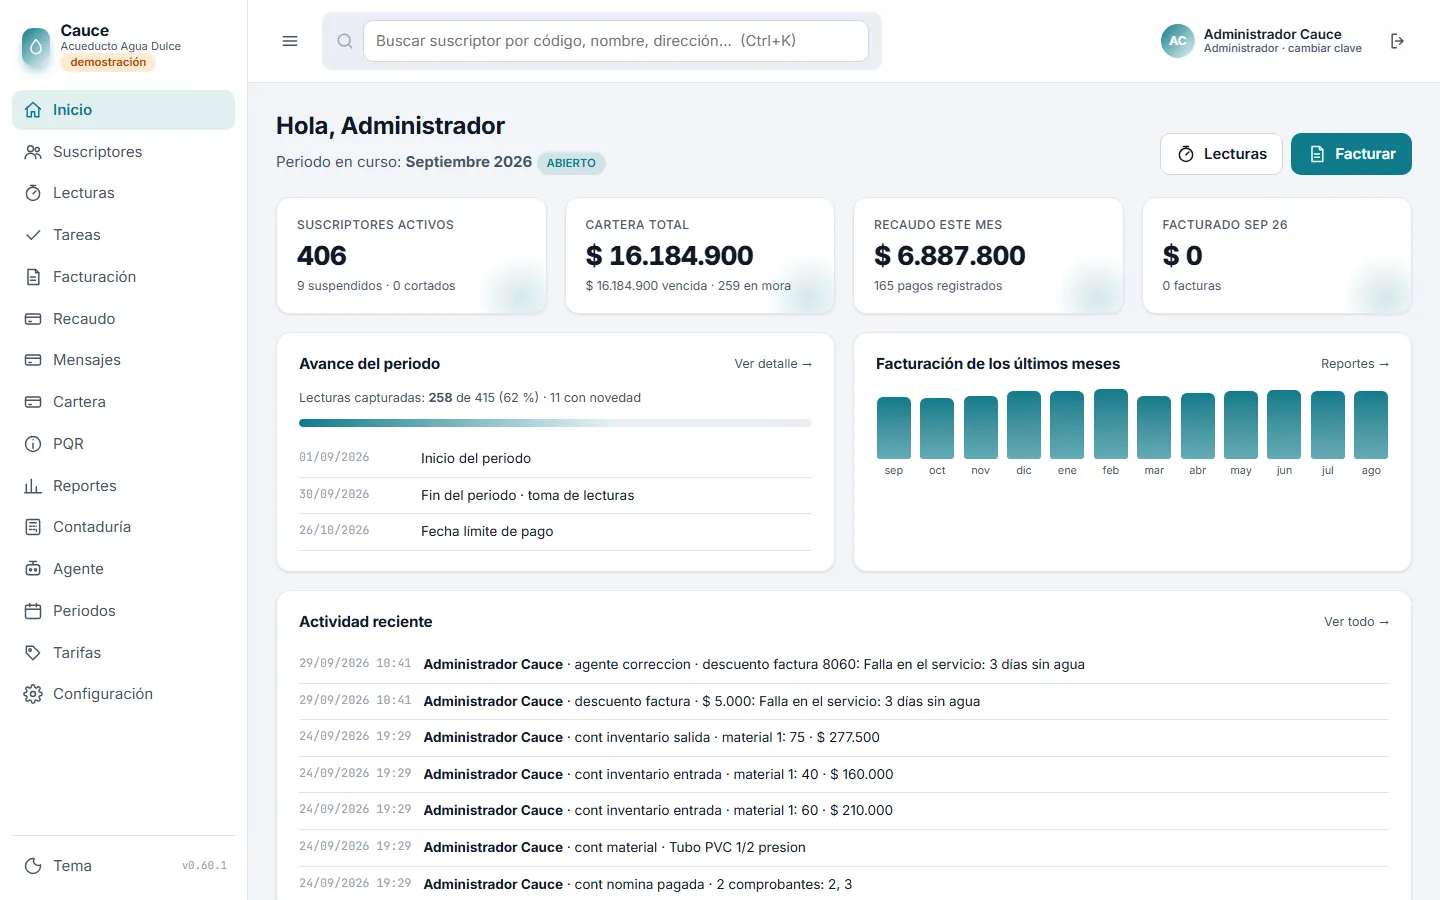1440x900 pixels.
Task: Follow the Reportes link above the chart
Action: tap(1355, 364)
